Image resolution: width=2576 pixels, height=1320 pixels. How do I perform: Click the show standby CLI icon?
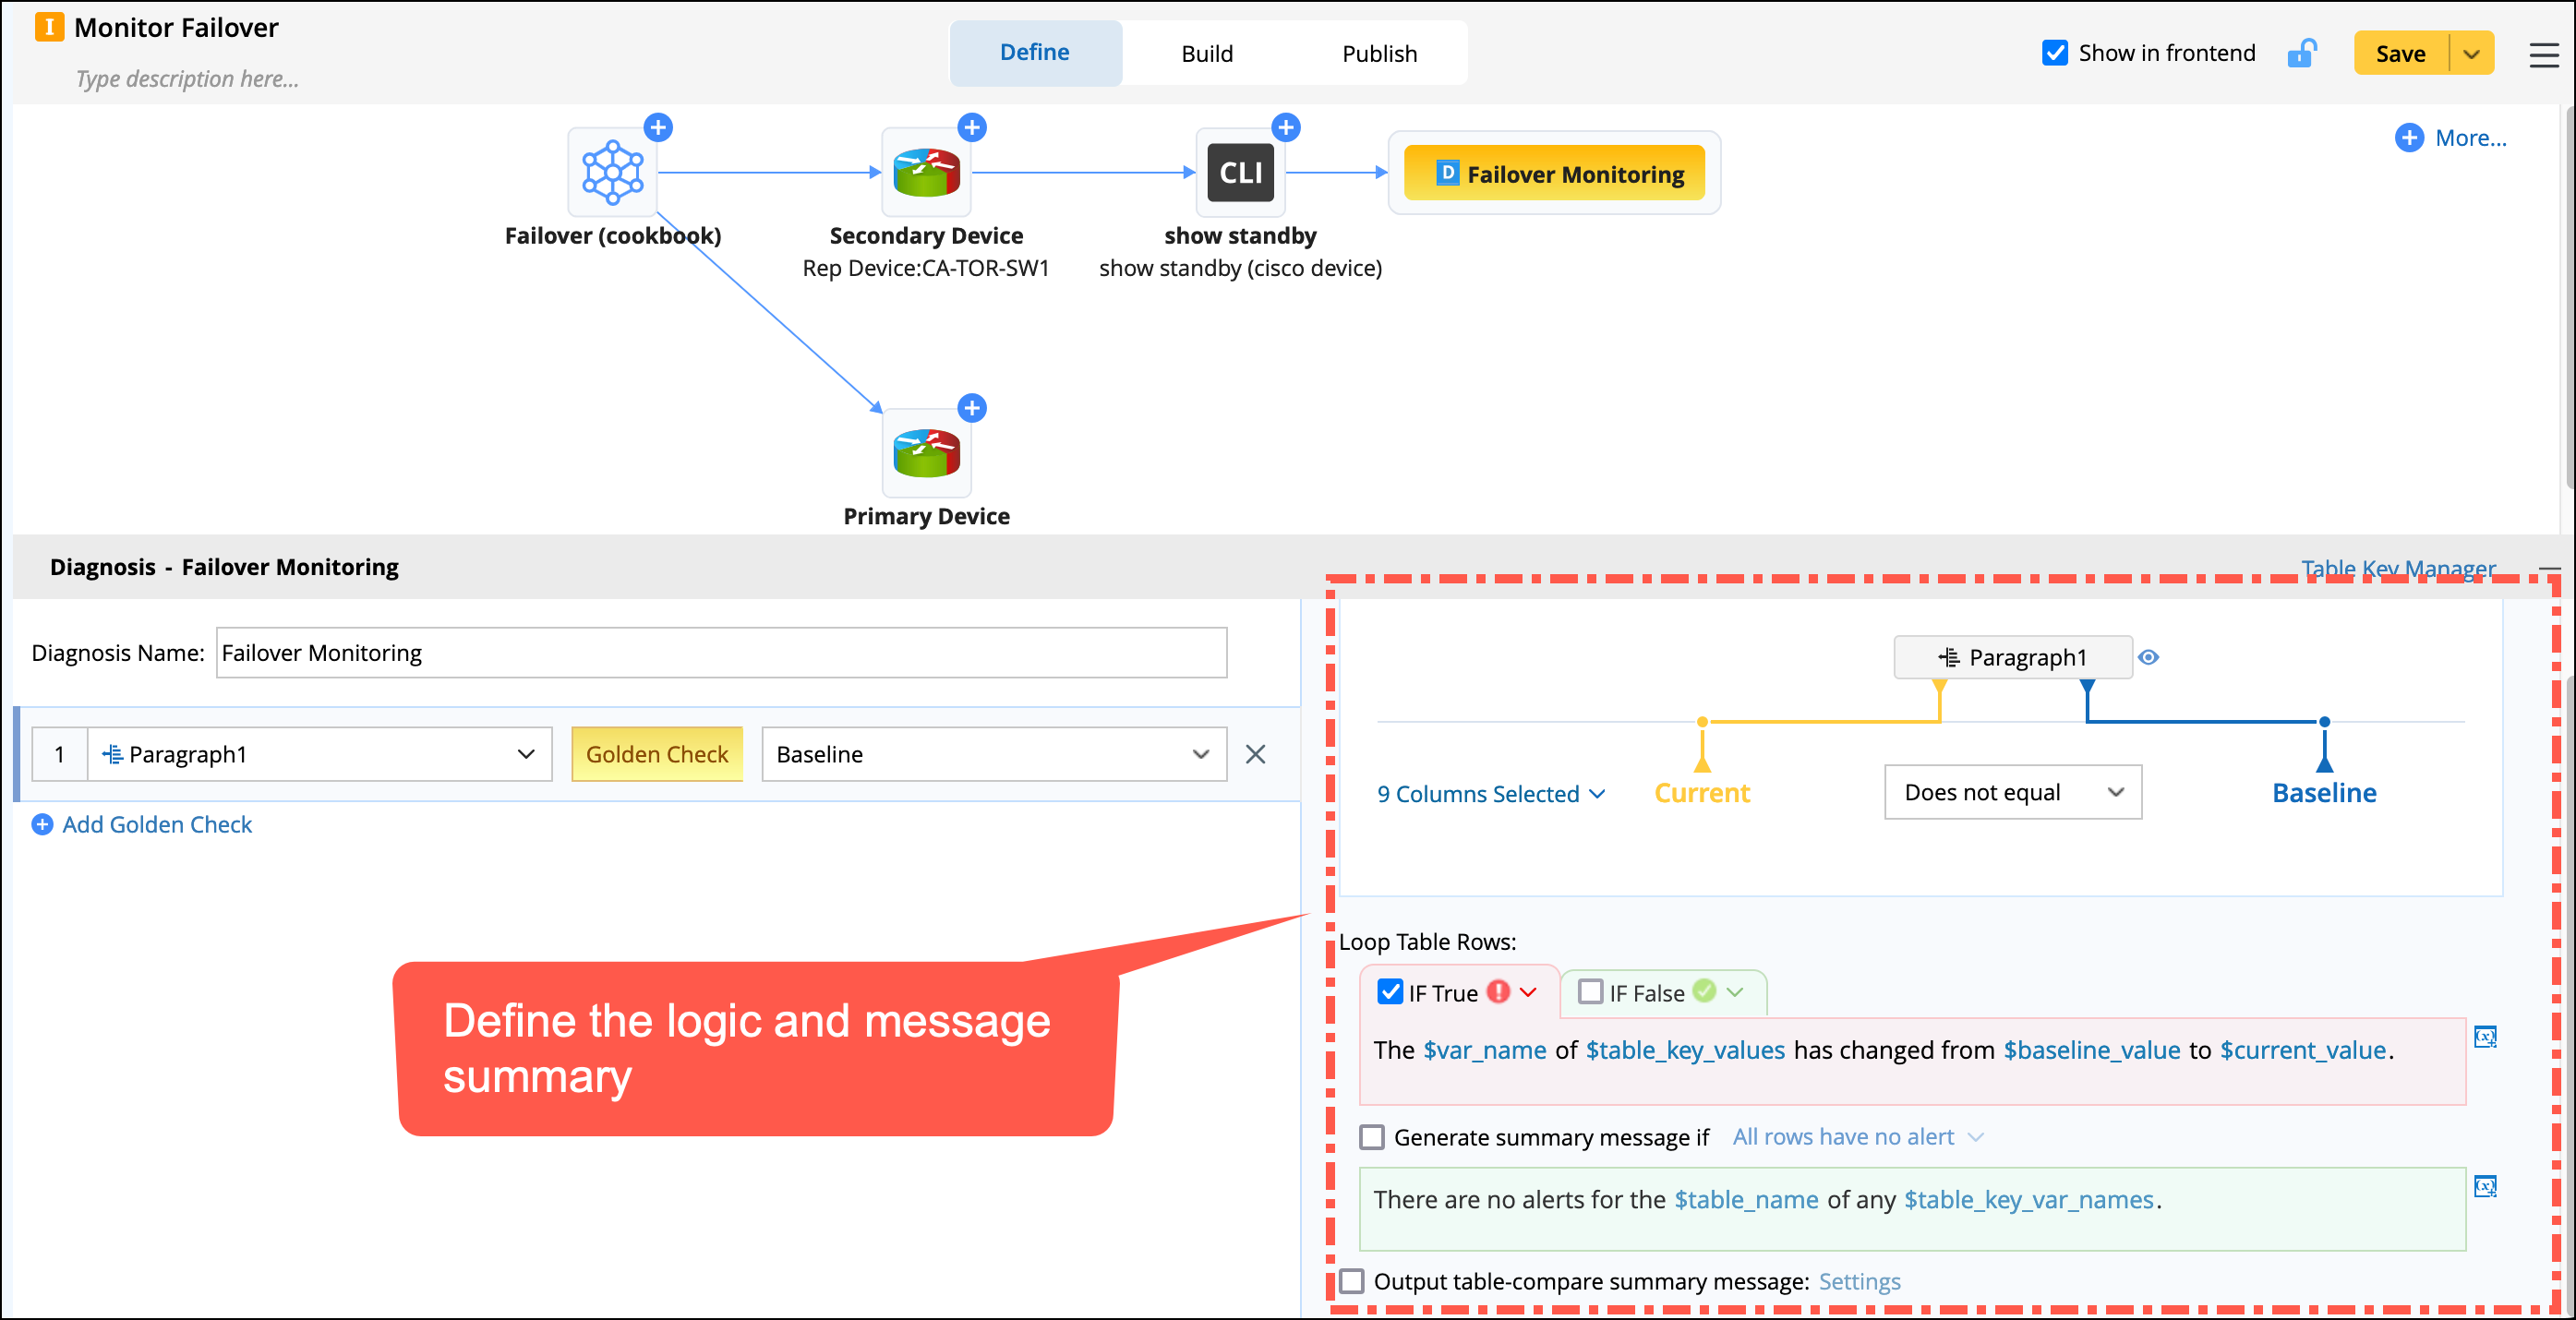[x=1240, y=172]
